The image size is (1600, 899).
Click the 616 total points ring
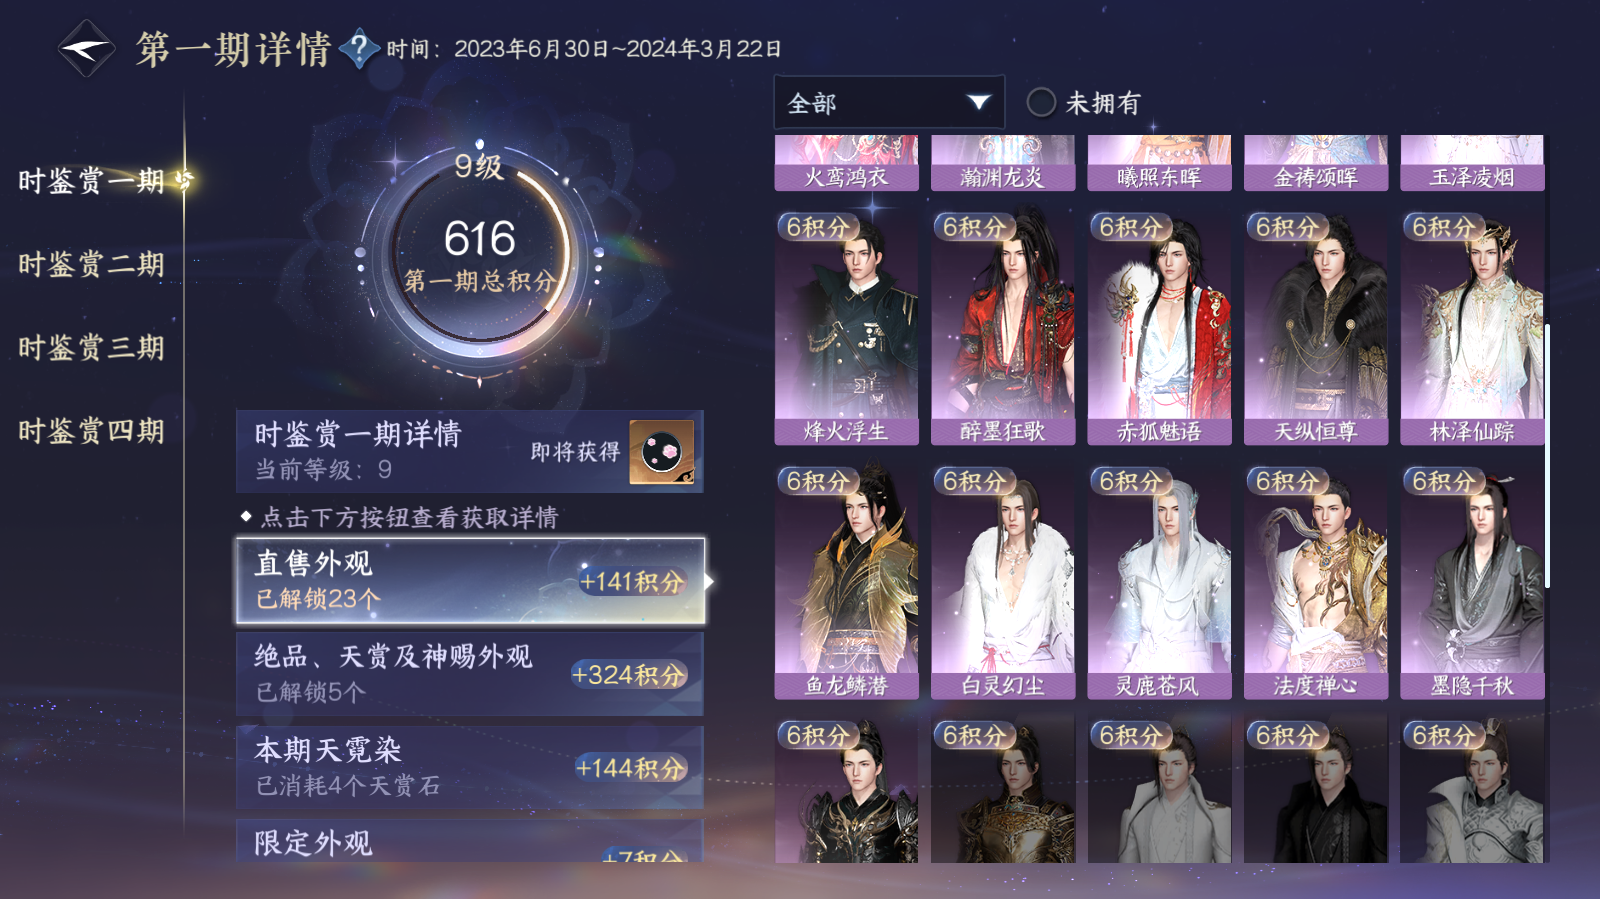479,255
